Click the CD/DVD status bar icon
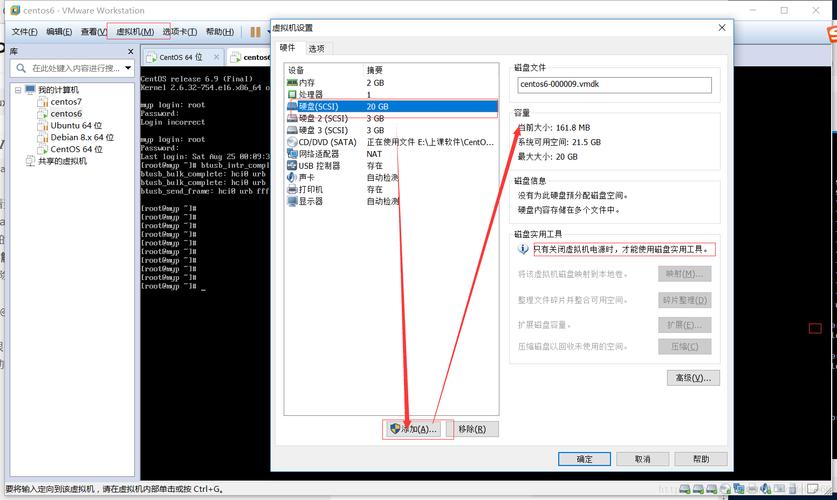 point(725,488)
